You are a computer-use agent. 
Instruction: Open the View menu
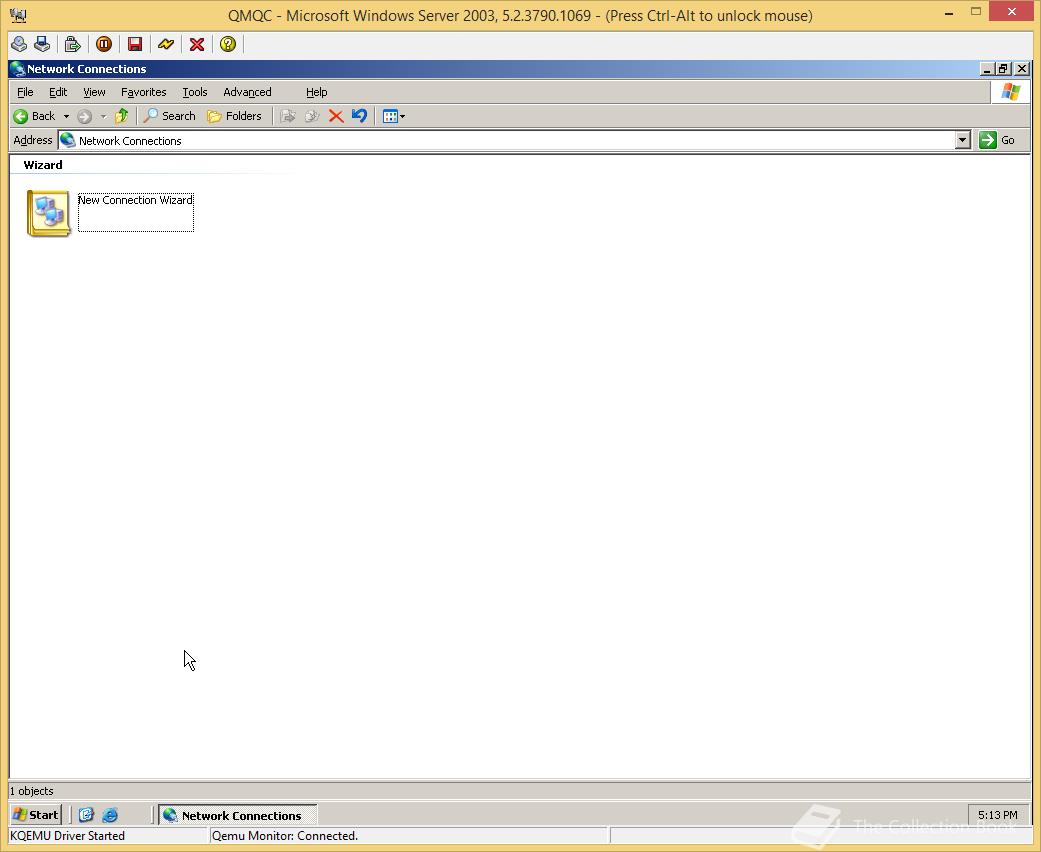(94, 92)
